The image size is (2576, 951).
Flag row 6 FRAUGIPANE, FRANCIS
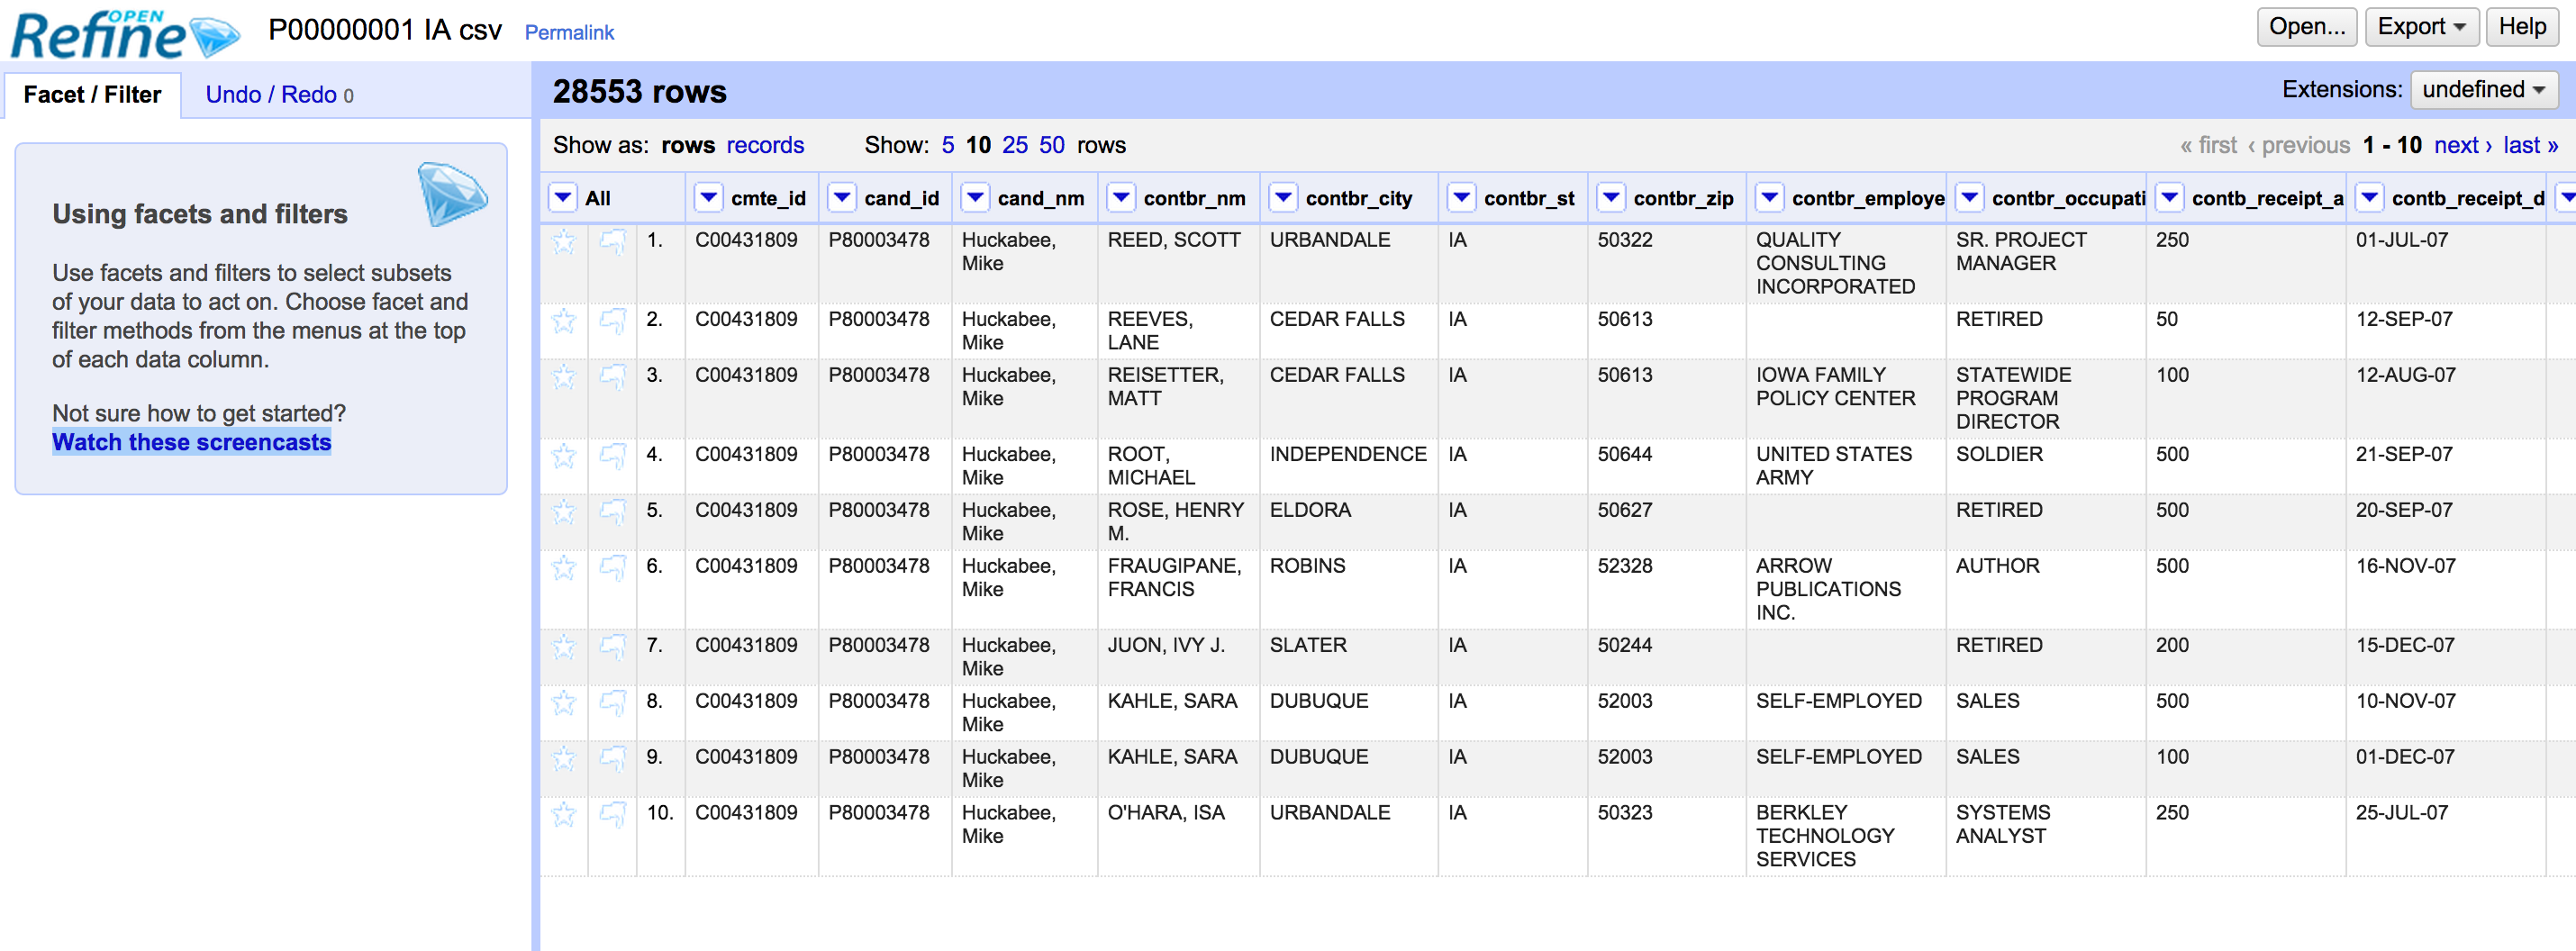coord(612,567)
